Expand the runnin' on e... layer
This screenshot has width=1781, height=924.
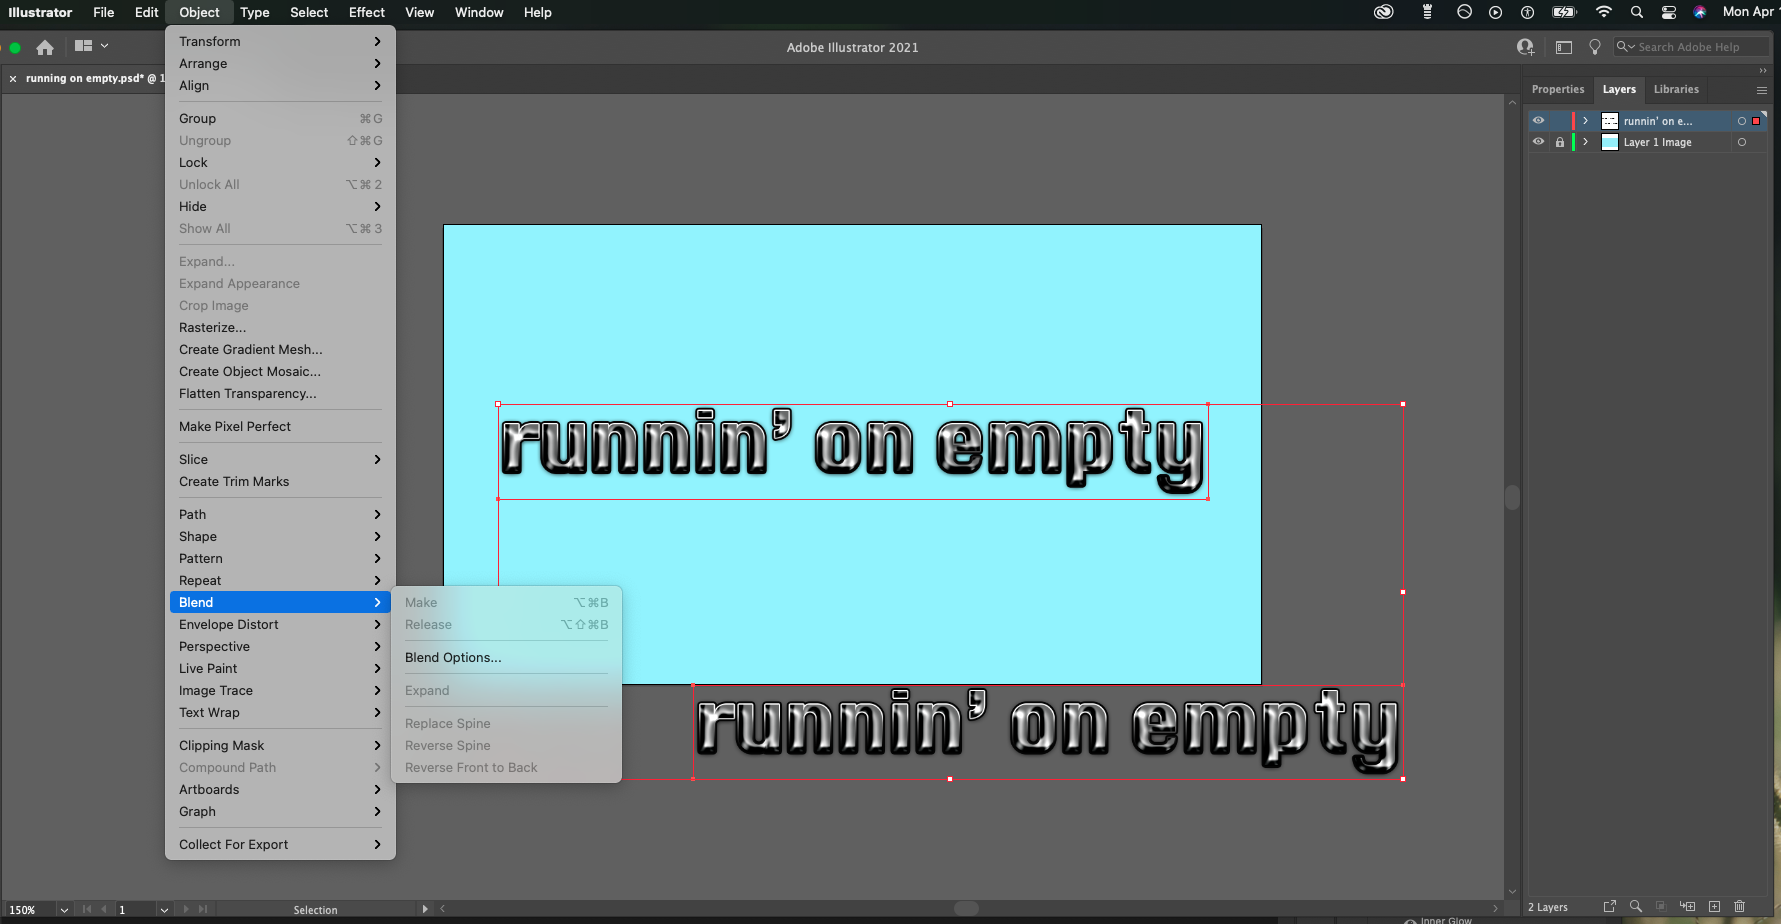pyautogui.click(x=1586, y=120)
